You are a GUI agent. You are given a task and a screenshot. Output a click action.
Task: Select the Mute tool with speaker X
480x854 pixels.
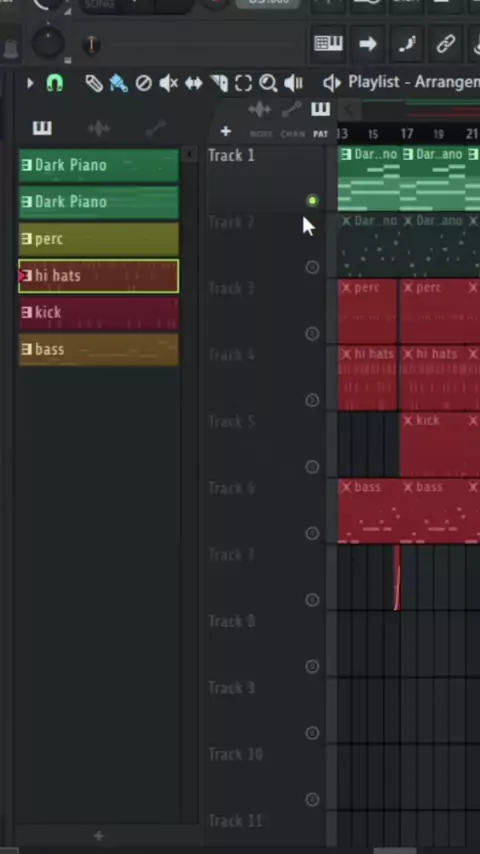click(168, 83)
